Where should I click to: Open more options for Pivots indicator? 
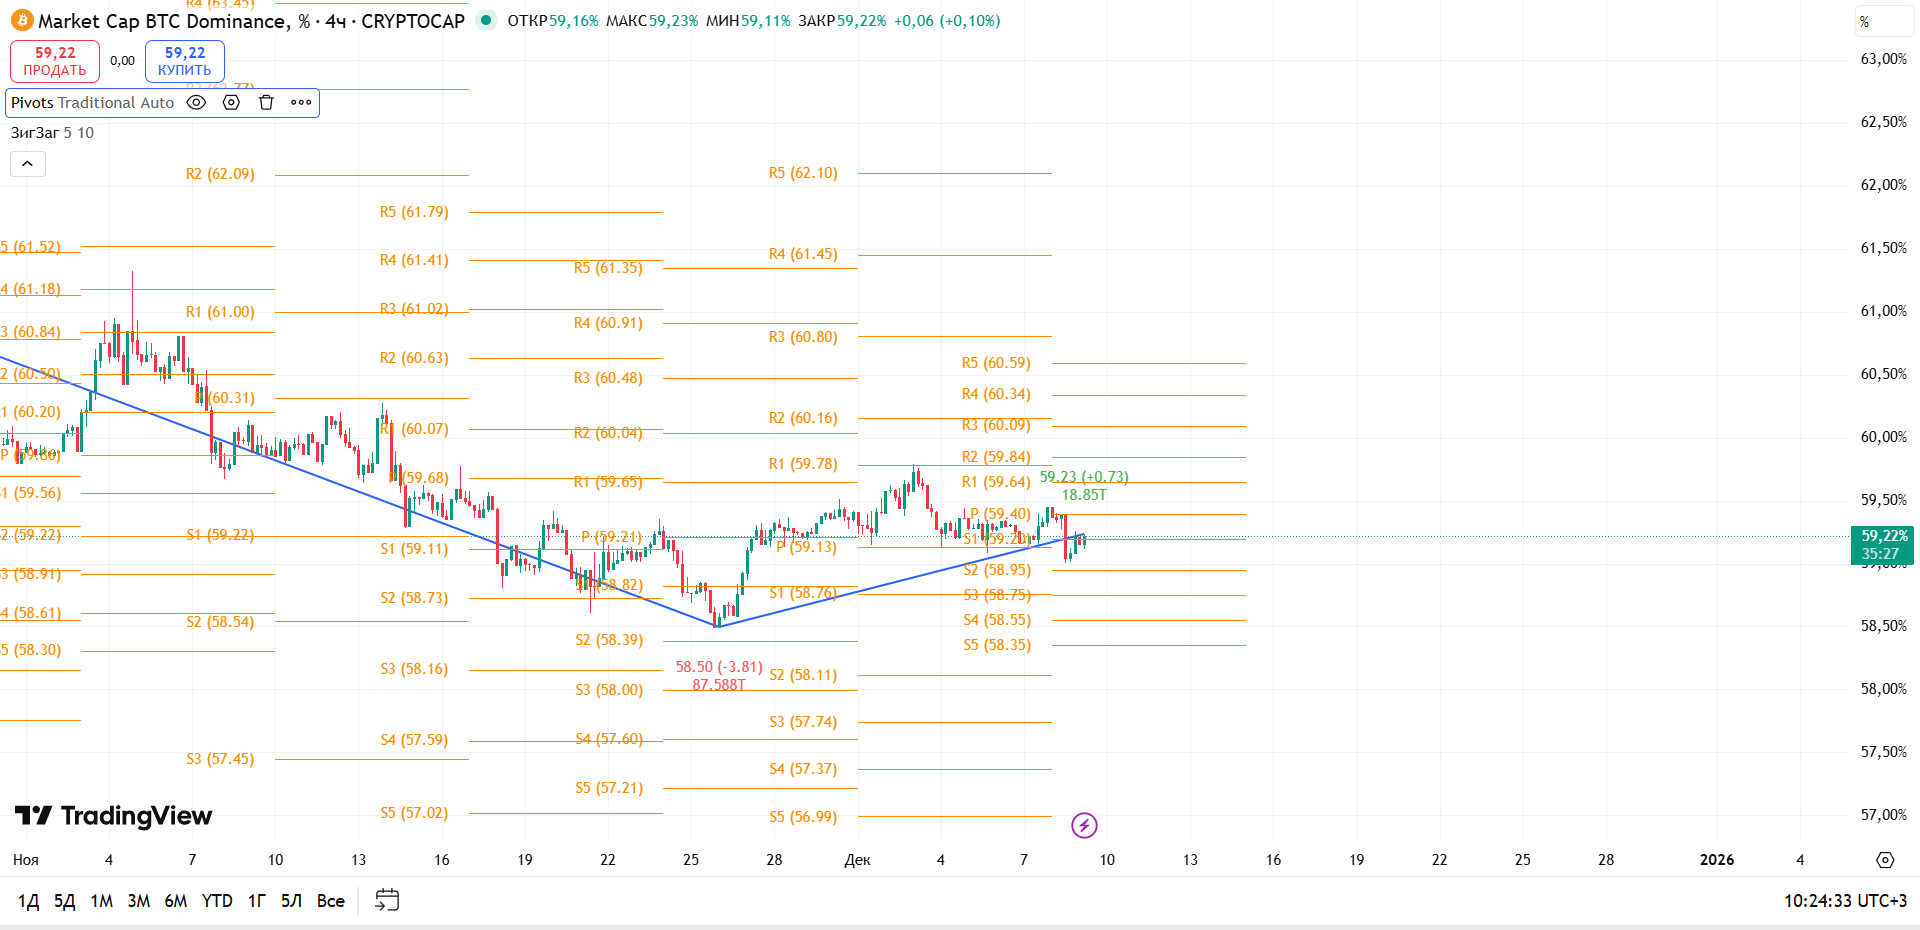tap(301, 102)
